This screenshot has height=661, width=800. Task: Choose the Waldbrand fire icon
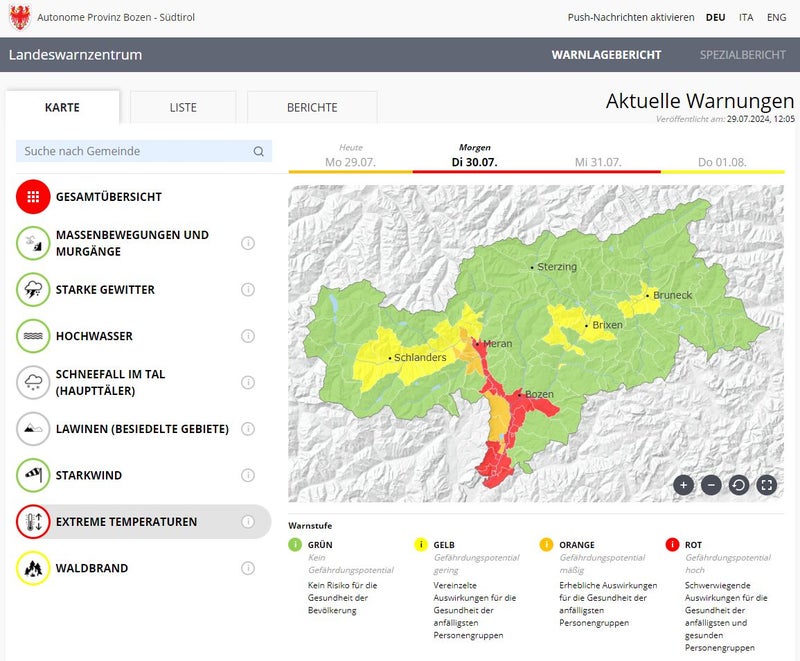click(x=33, y=568)
